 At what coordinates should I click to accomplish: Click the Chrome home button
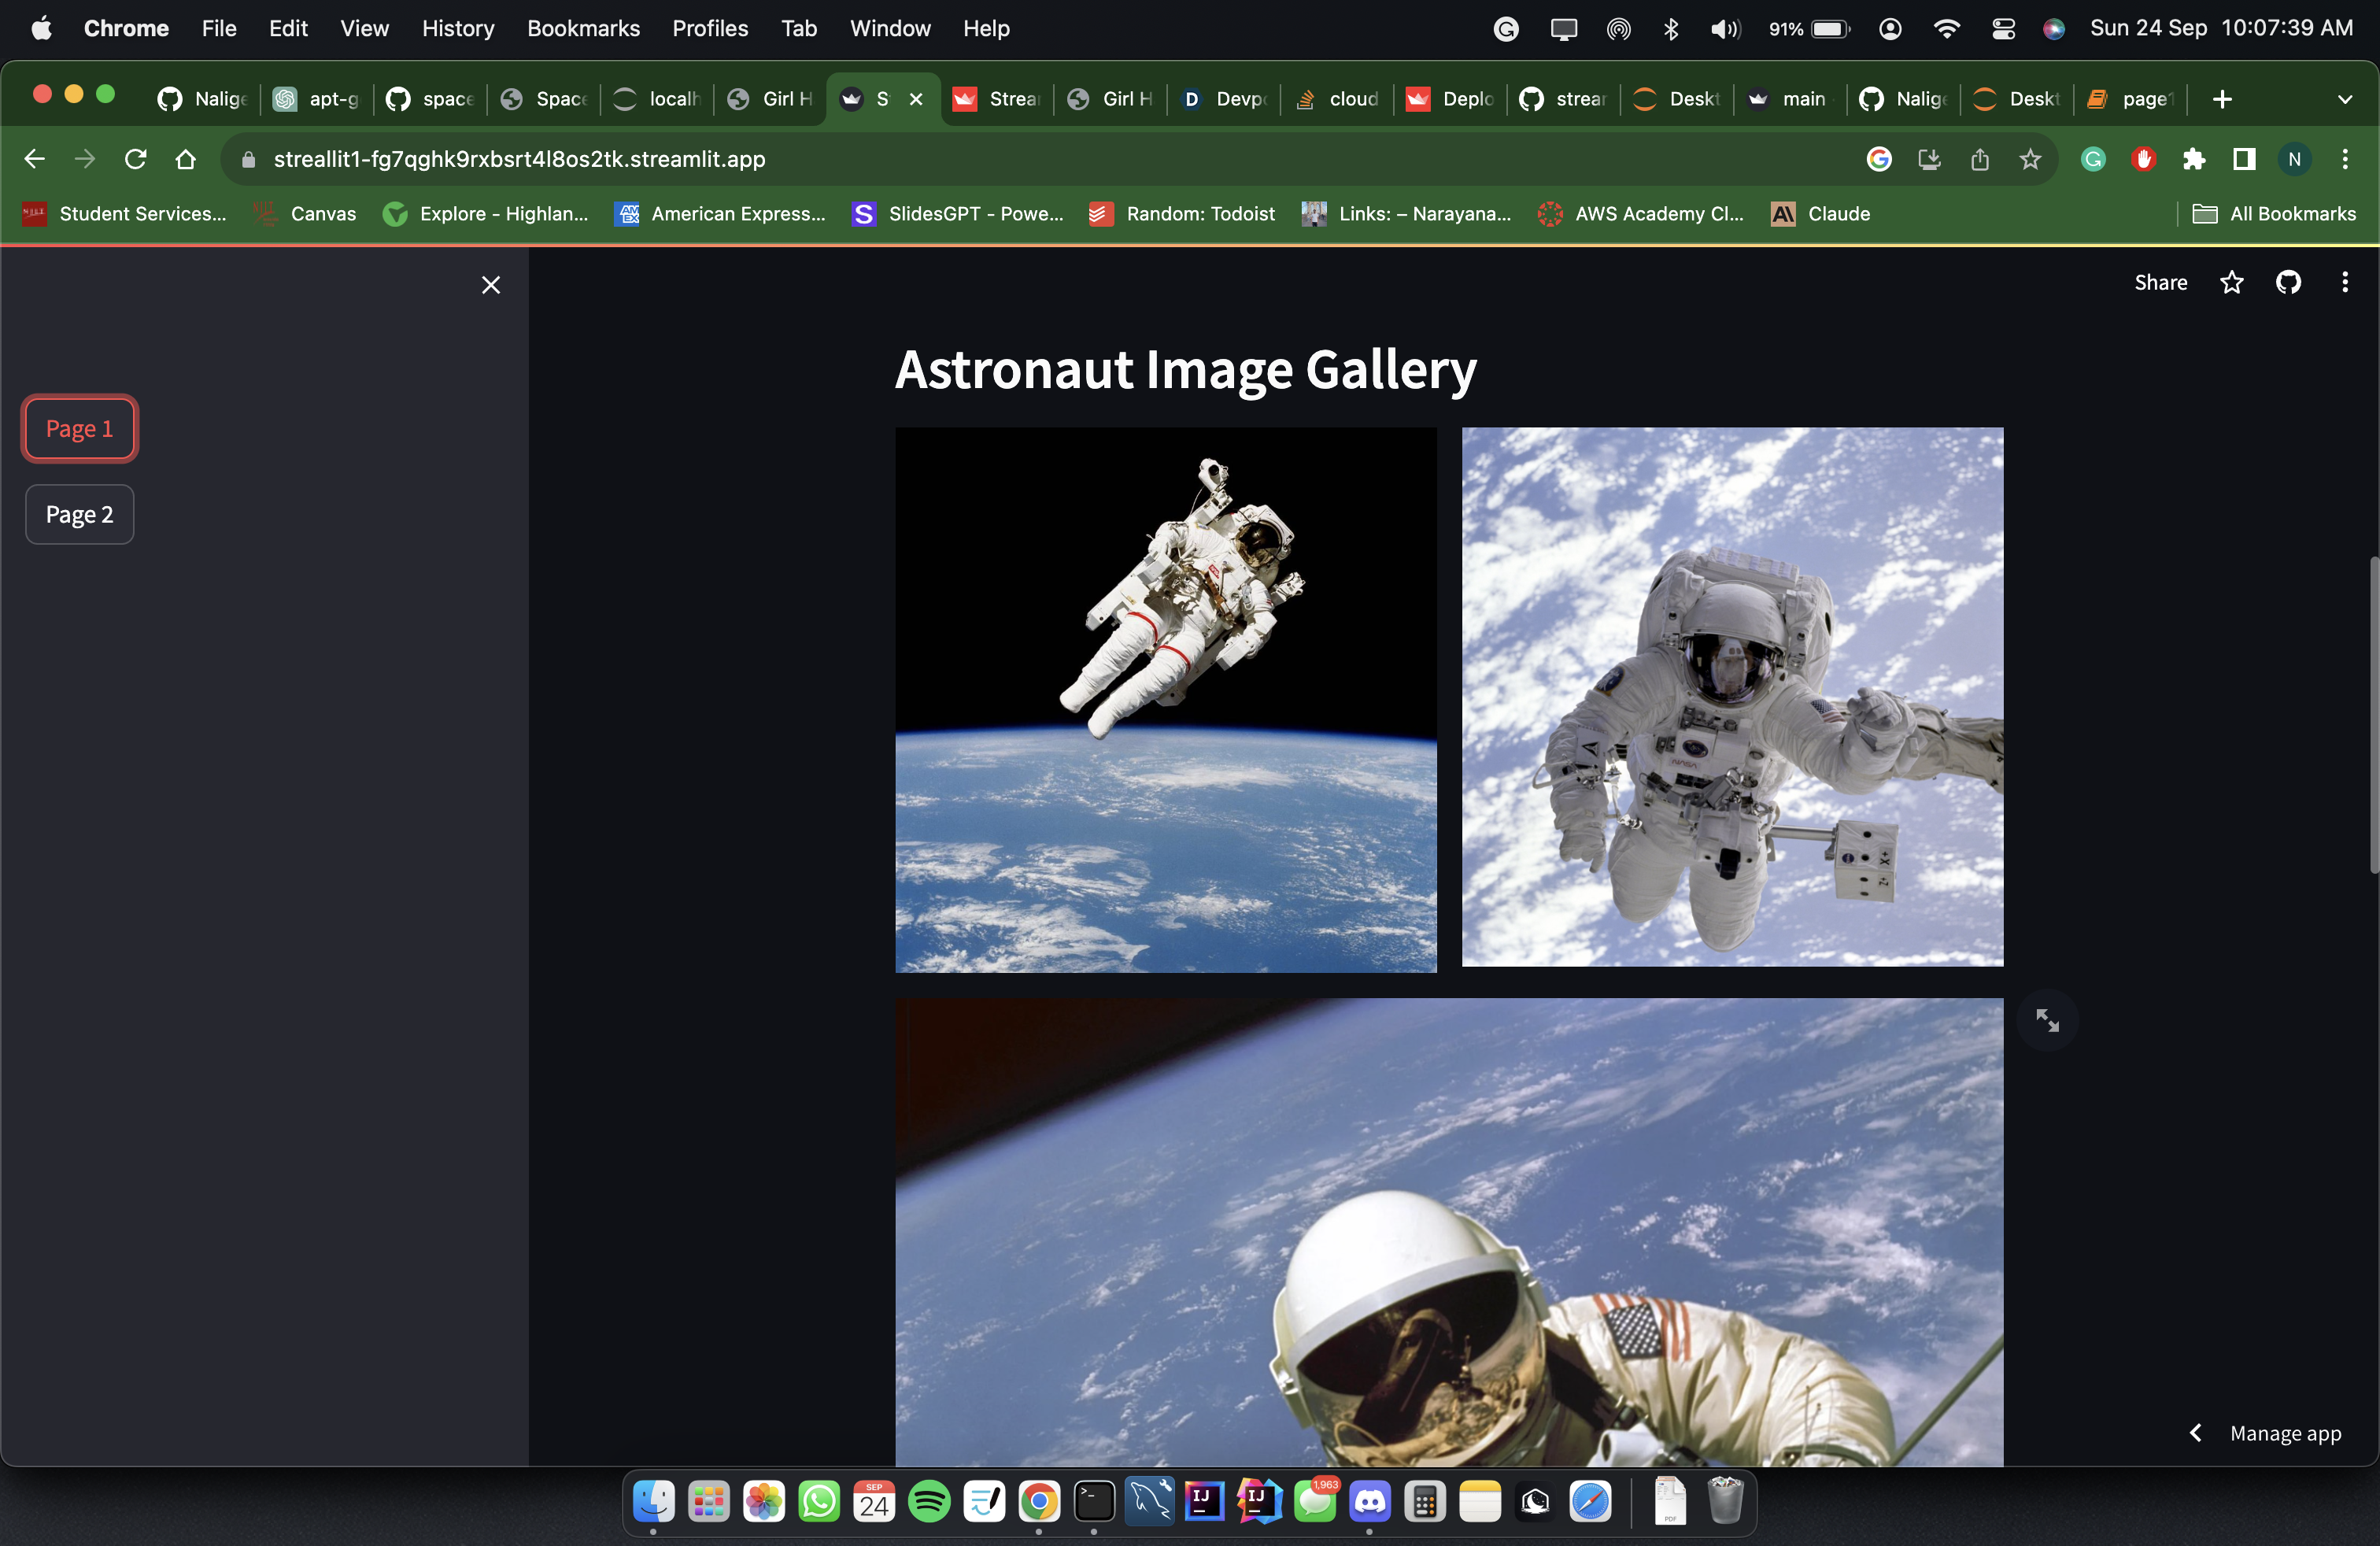pos(185,159)
